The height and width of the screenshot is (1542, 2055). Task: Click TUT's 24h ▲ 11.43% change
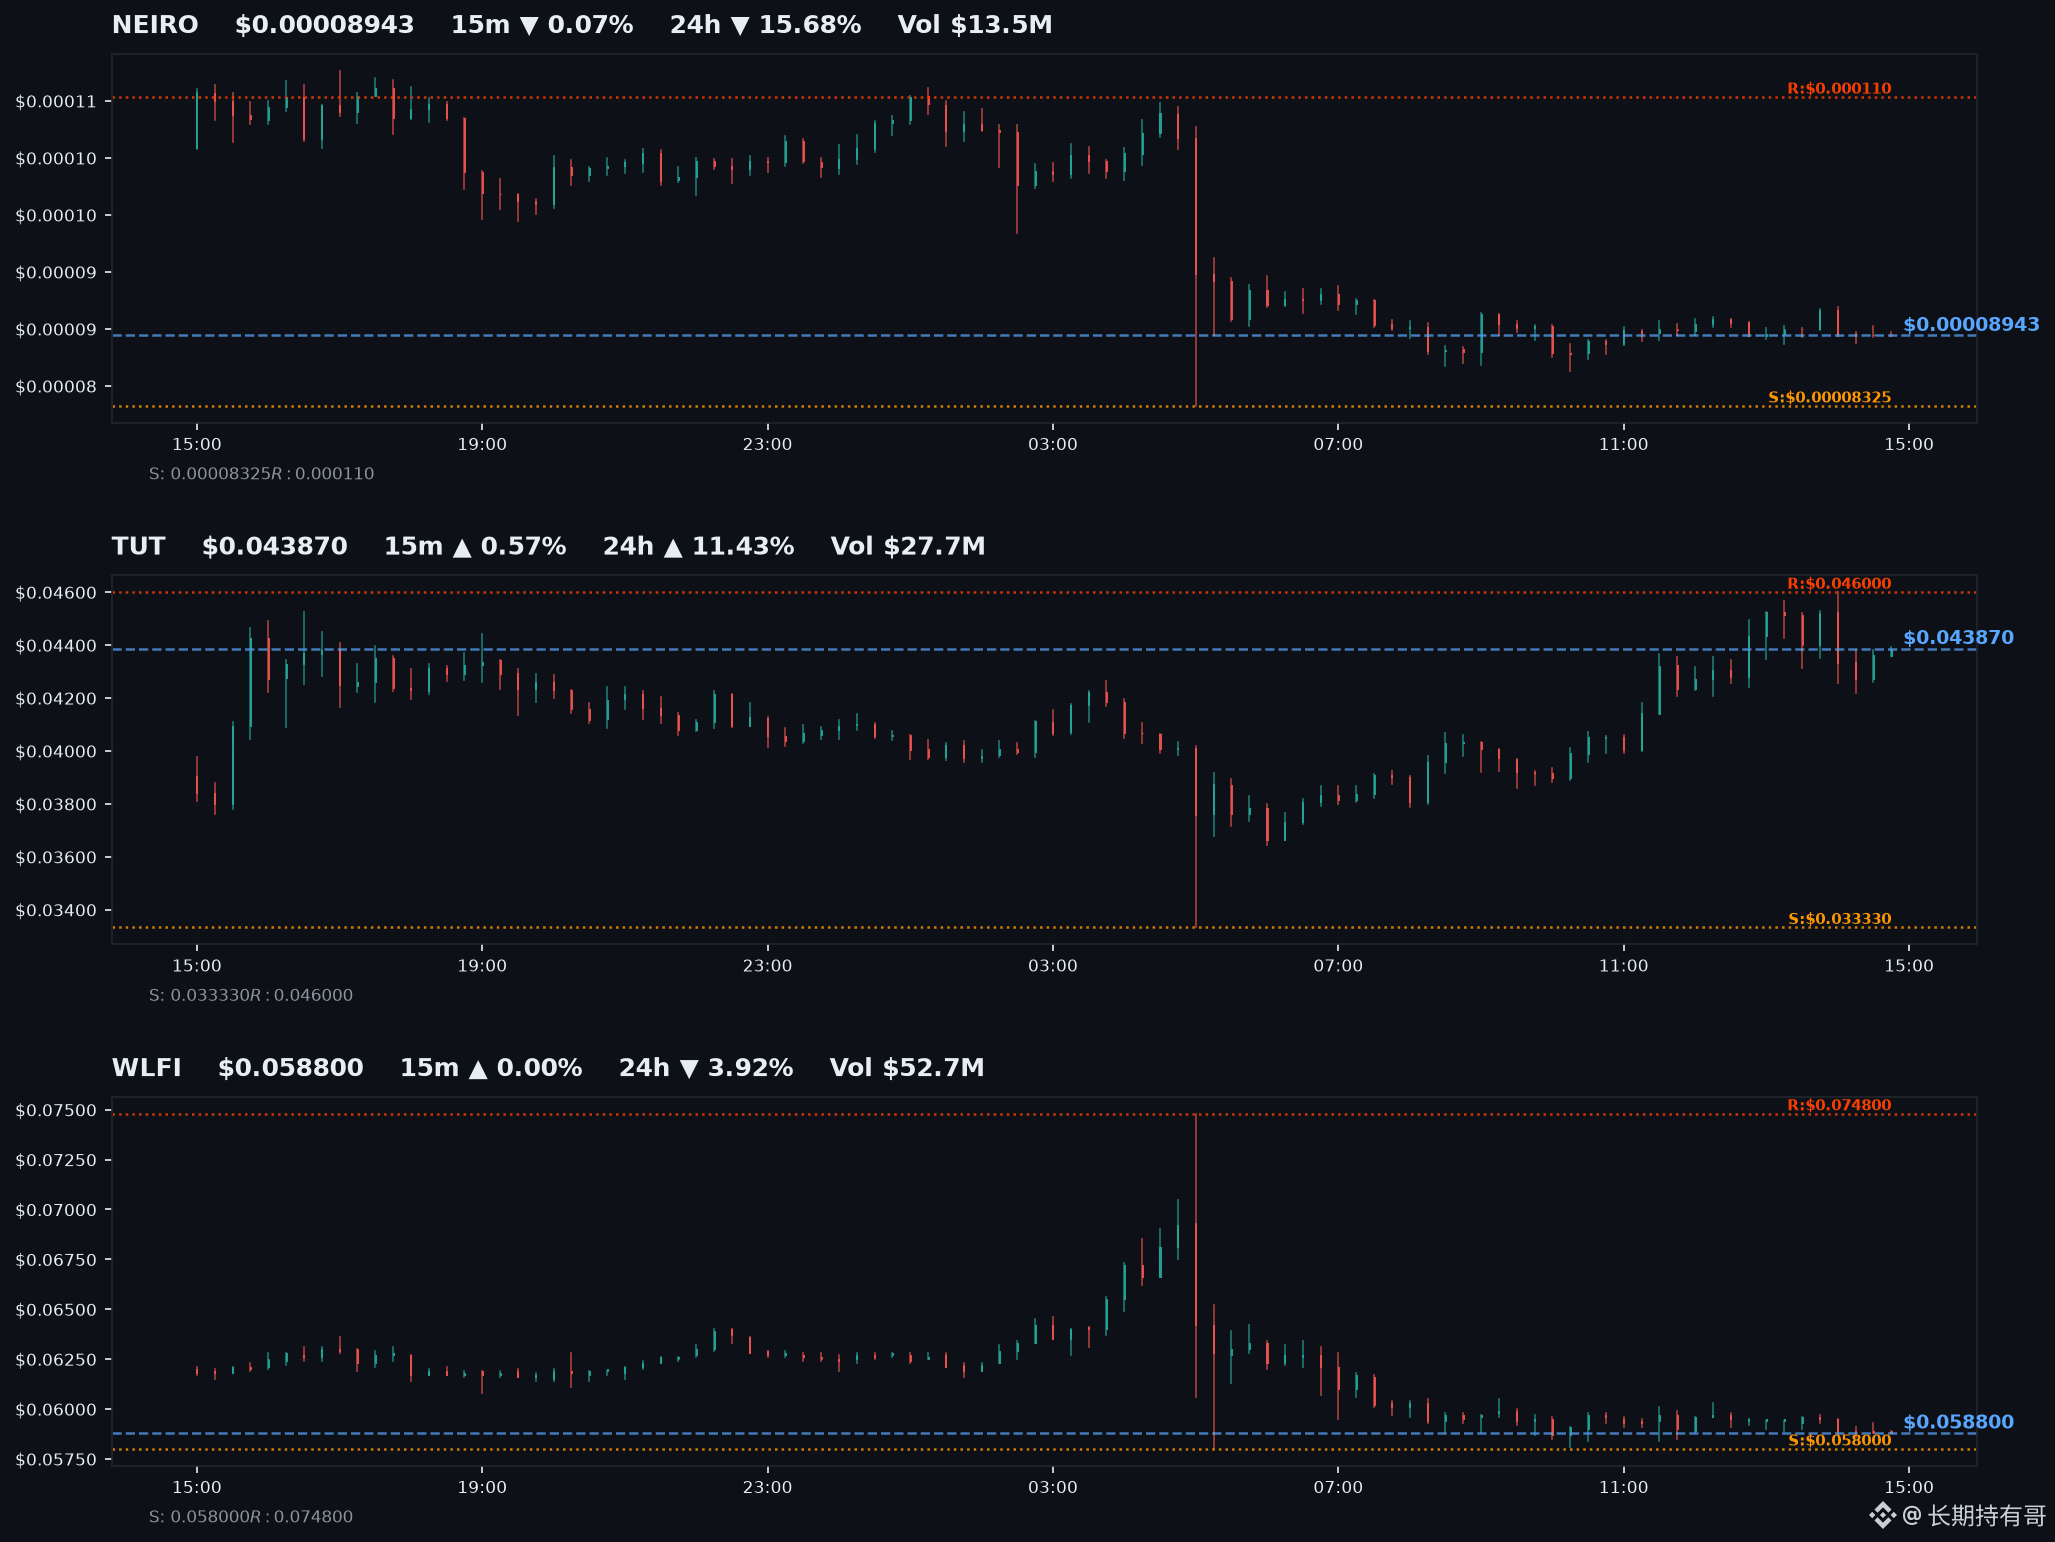698,546
